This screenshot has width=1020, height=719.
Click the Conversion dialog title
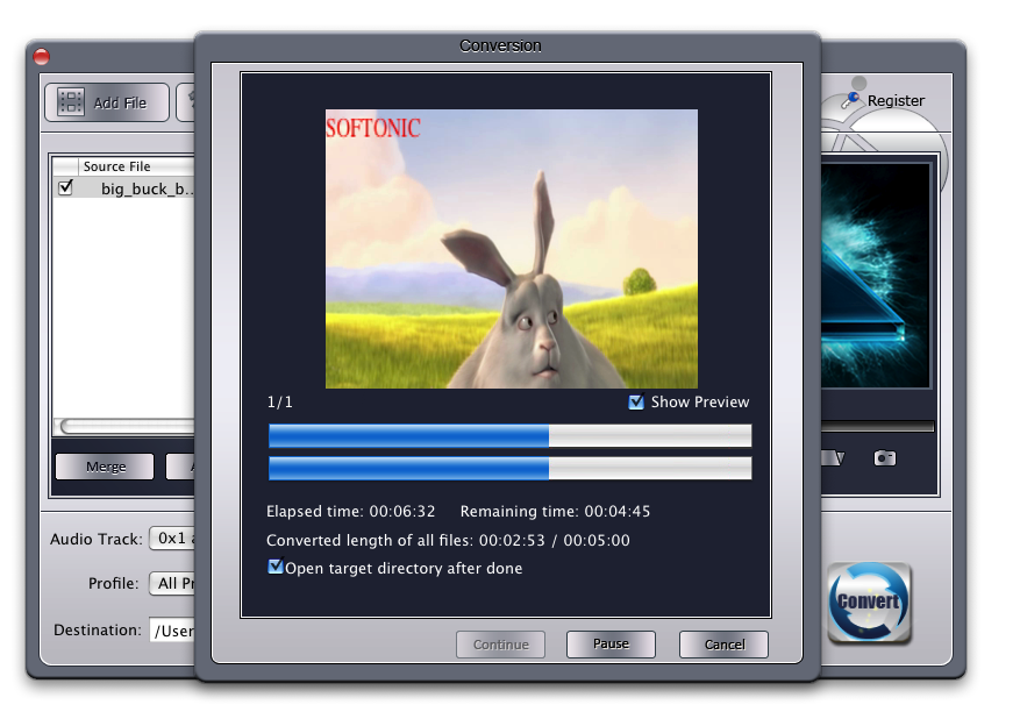(x=500, y=46)
